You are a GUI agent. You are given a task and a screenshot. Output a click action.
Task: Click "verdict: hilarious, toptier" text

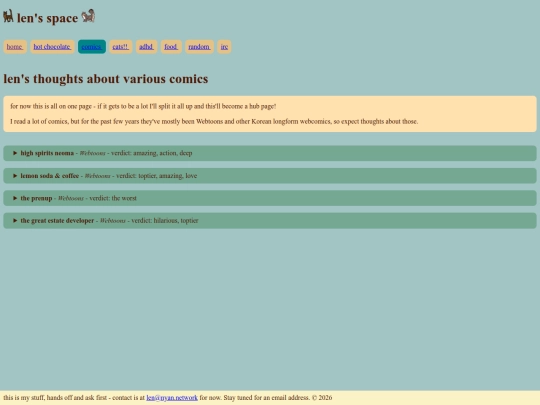pos(165,220)
